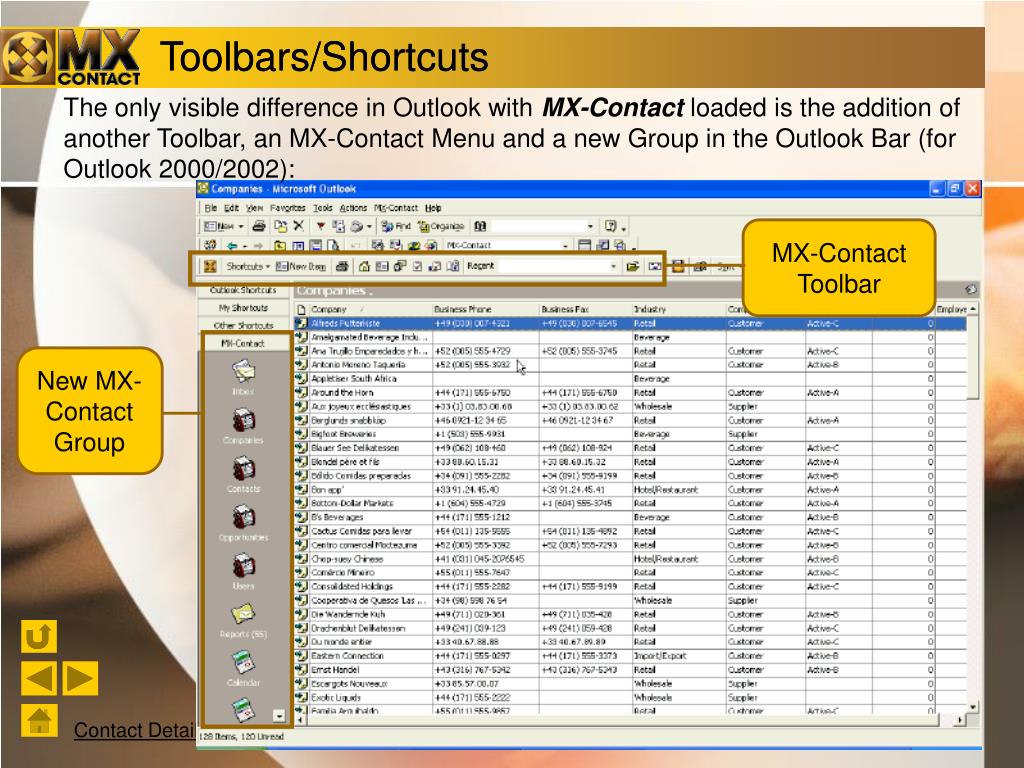The width and height of the screenshot is (1024, 768).
Task: Select the MX-Contact group button
Action: [243, 343]
